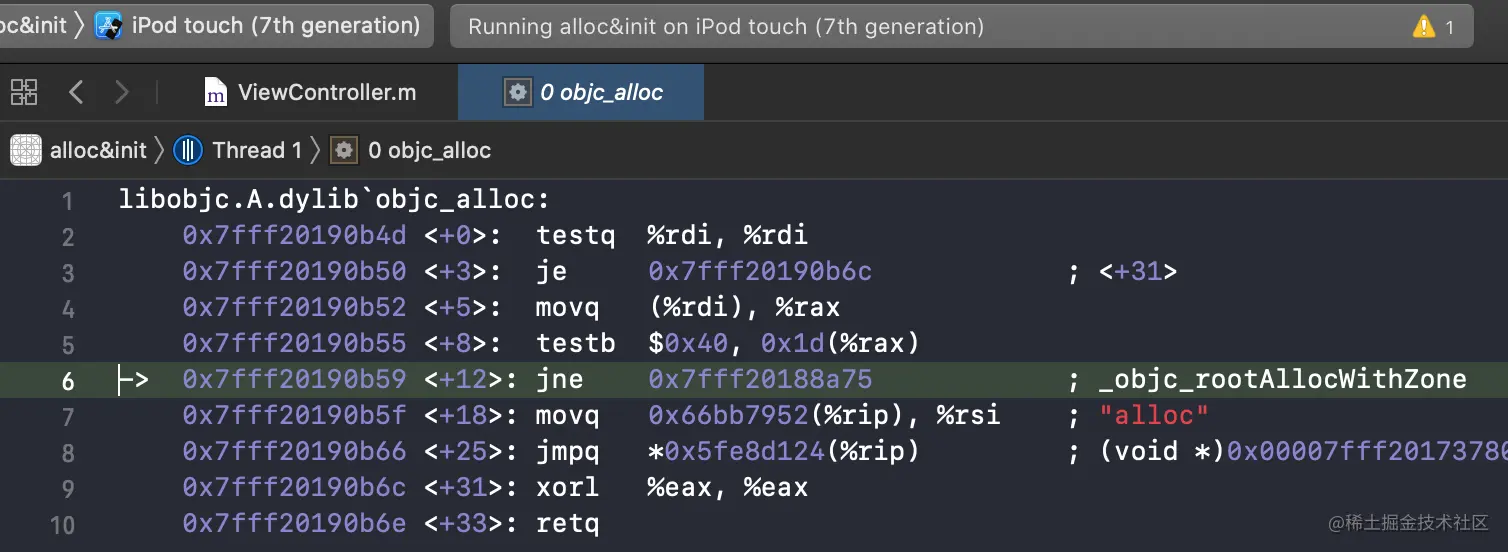The width and height of the screenshot is (1508, 552).
Task: Go back with the left chevron
Action: tap(76, 93)
